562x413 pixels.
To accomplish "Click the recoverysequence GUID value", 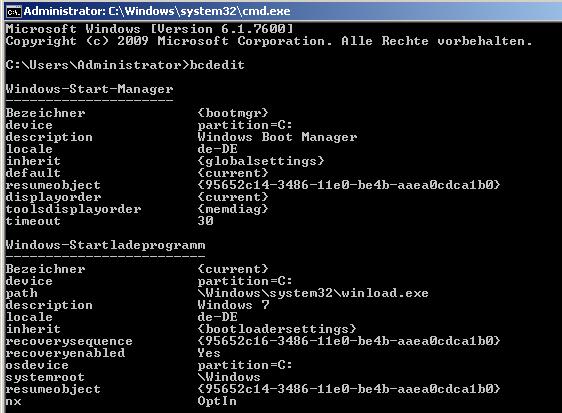I will tap(348, 341).
